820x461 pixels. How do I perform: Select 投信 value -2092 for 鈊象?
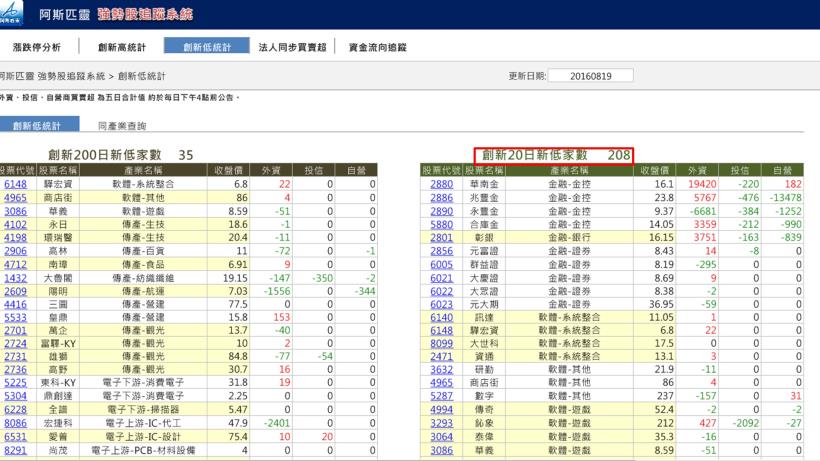coord(745,423)
